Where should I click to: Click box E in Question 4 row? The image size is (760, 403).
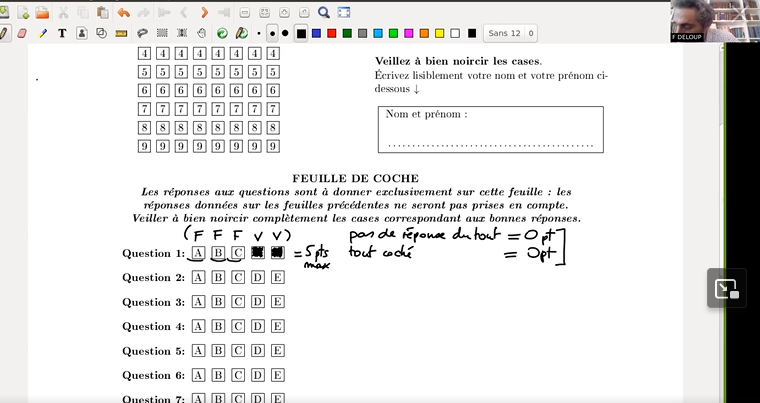(278, 326)
